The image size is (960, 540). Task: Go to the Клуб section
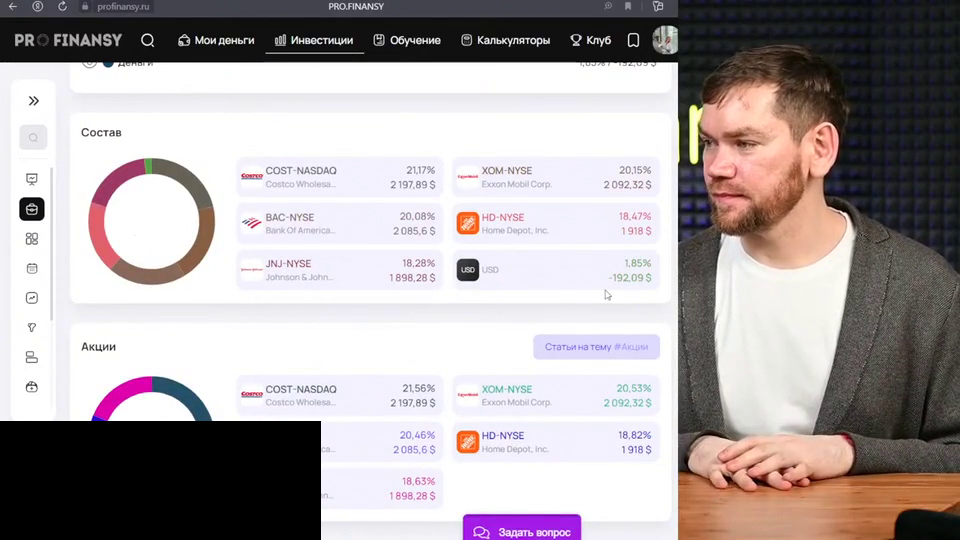pos(591,40)
